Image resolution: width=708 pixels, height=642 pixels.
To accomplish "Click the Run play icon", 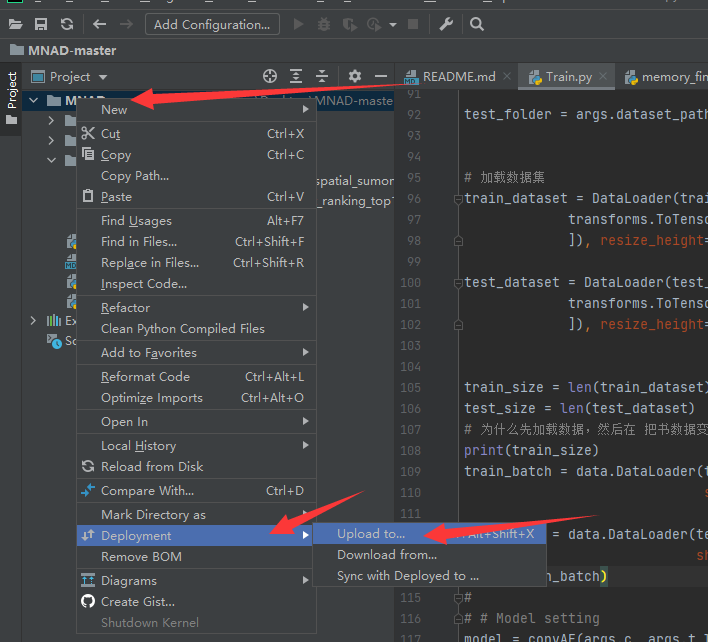I will [298, 24].
